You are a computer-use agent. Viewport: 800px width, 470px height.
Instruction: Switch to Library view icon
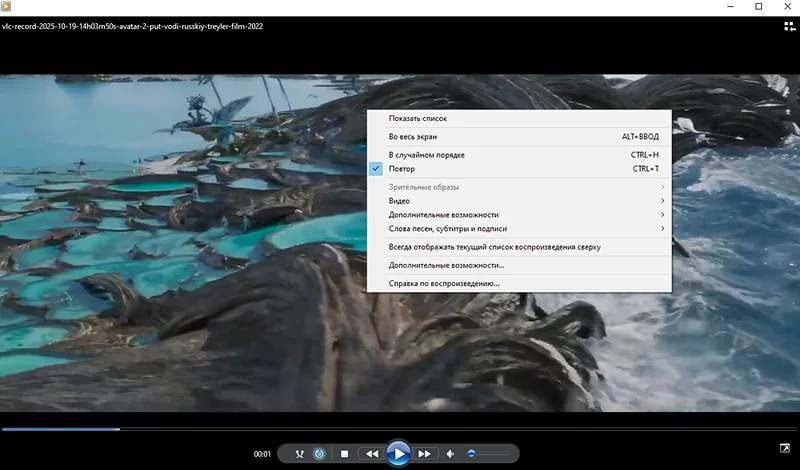tap(789, 27)
